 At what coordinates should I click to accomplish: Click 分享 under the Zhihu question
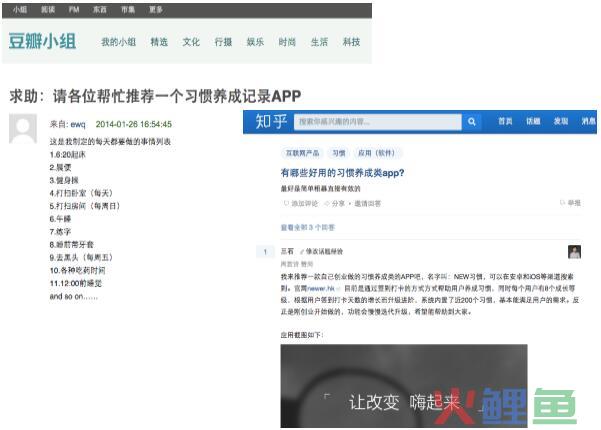point(334,204)
